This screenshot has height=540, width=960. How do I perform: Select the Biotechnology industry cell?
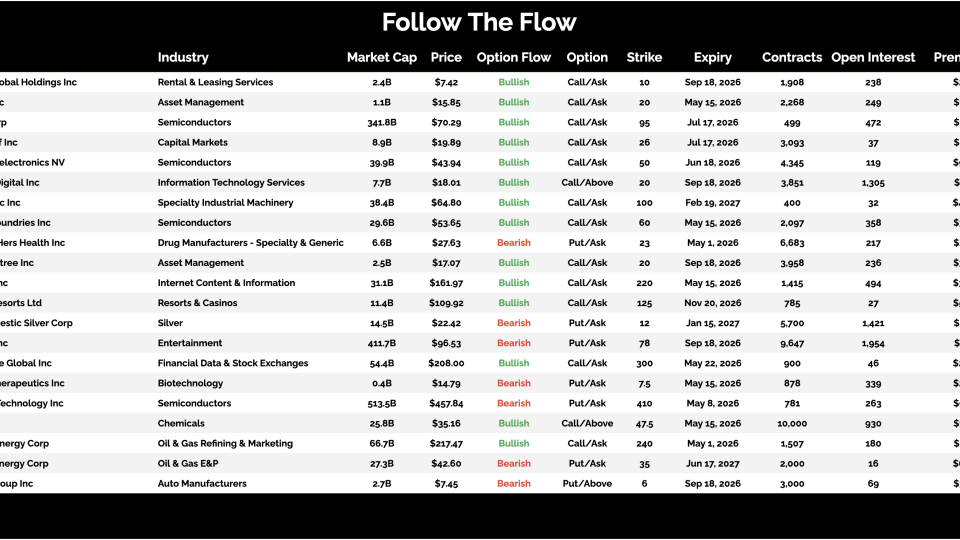pos(190,383)
